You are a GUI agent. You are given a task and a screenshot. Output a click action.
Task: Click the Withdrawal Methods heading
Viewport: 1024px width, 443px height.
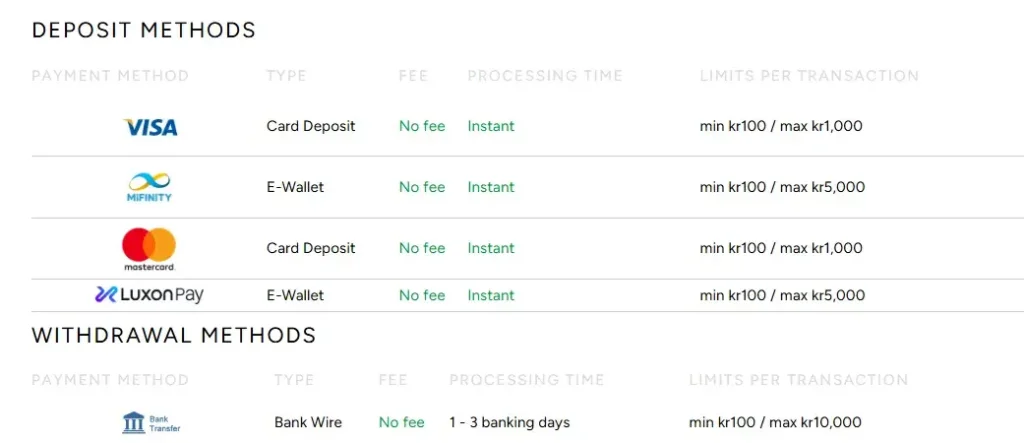pyautogui.click(x=174, y=335)
